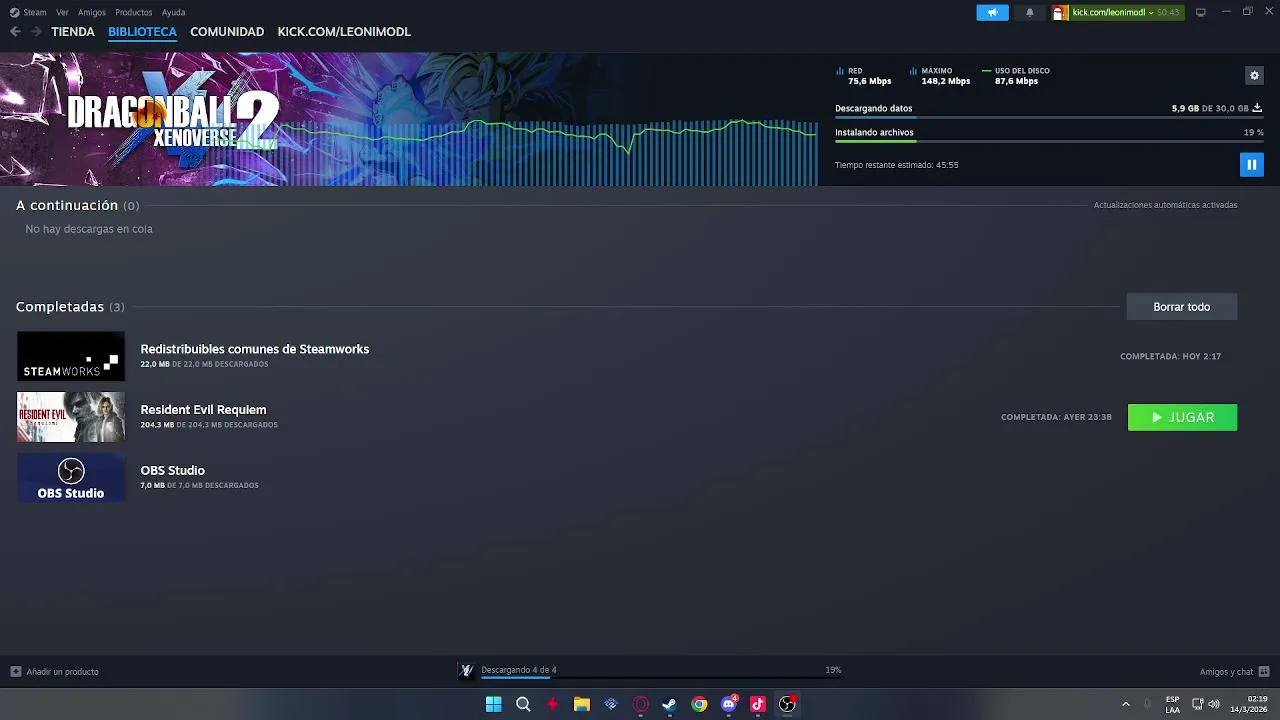Click the Tiempo restante estimado: 45:55 text
This screenshot has width=1280, height=720.
[896, 165]
